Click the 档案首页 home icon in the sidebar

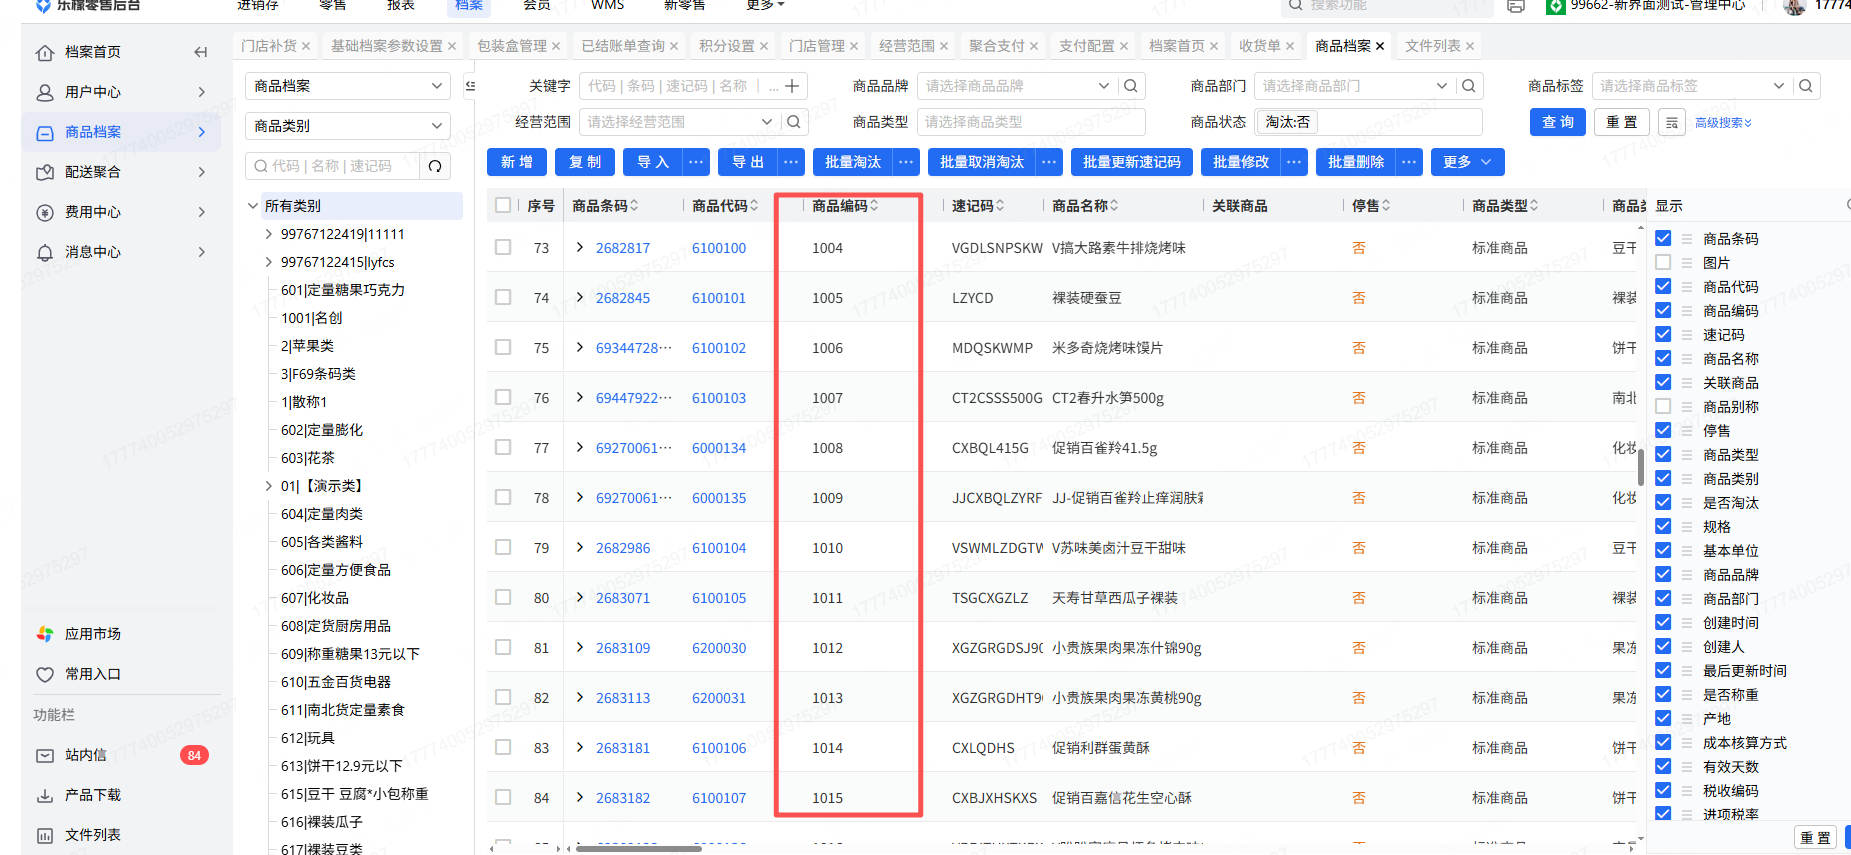[x=45, y=52]
